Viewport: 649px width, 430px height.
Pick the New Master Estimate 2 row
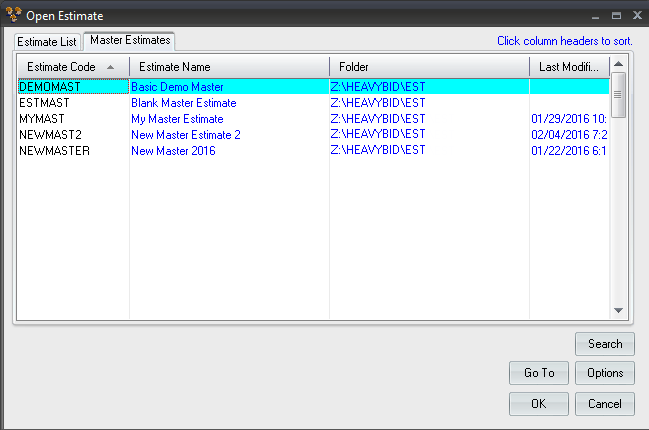(x=185, y=135)
